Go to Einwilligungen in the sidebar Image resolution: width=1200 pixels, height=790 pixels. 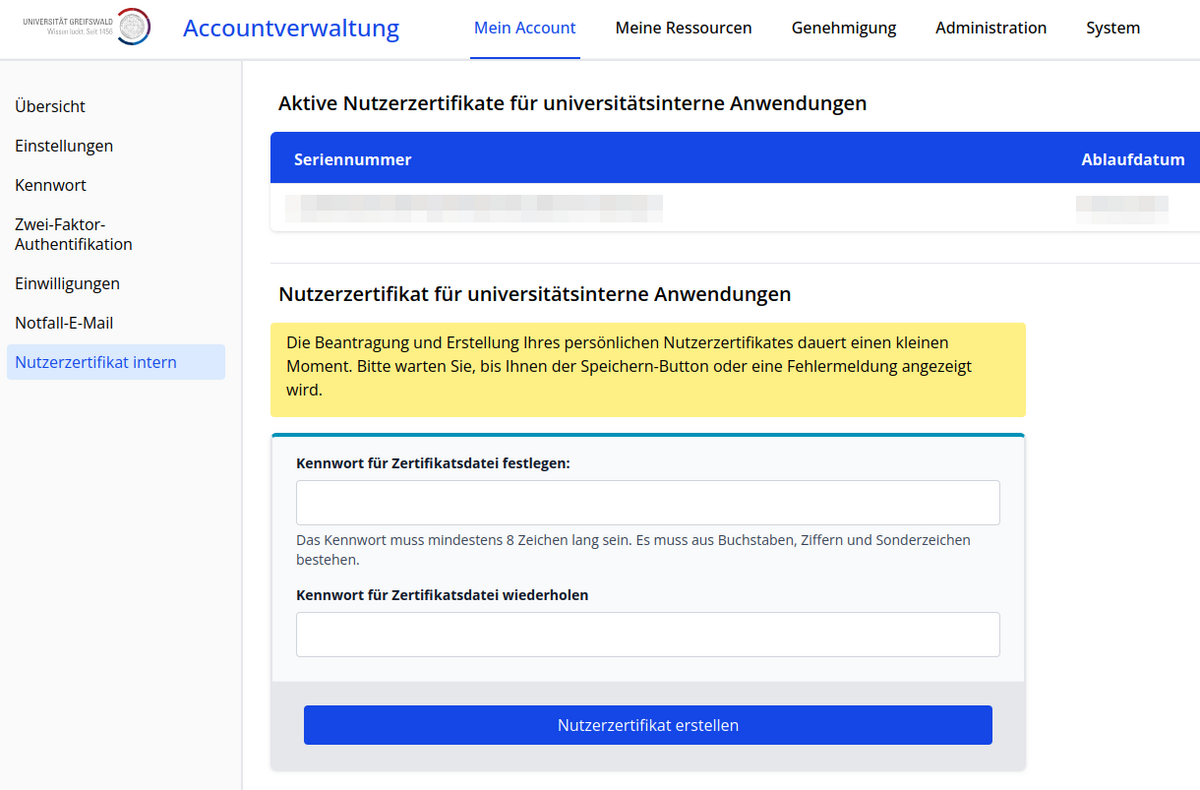67,284
